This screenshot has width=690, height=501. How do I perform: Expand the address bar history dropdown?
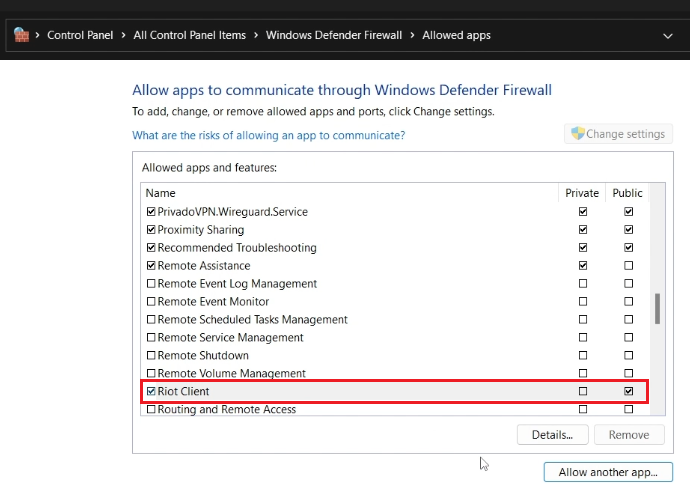tap(668, 36)
